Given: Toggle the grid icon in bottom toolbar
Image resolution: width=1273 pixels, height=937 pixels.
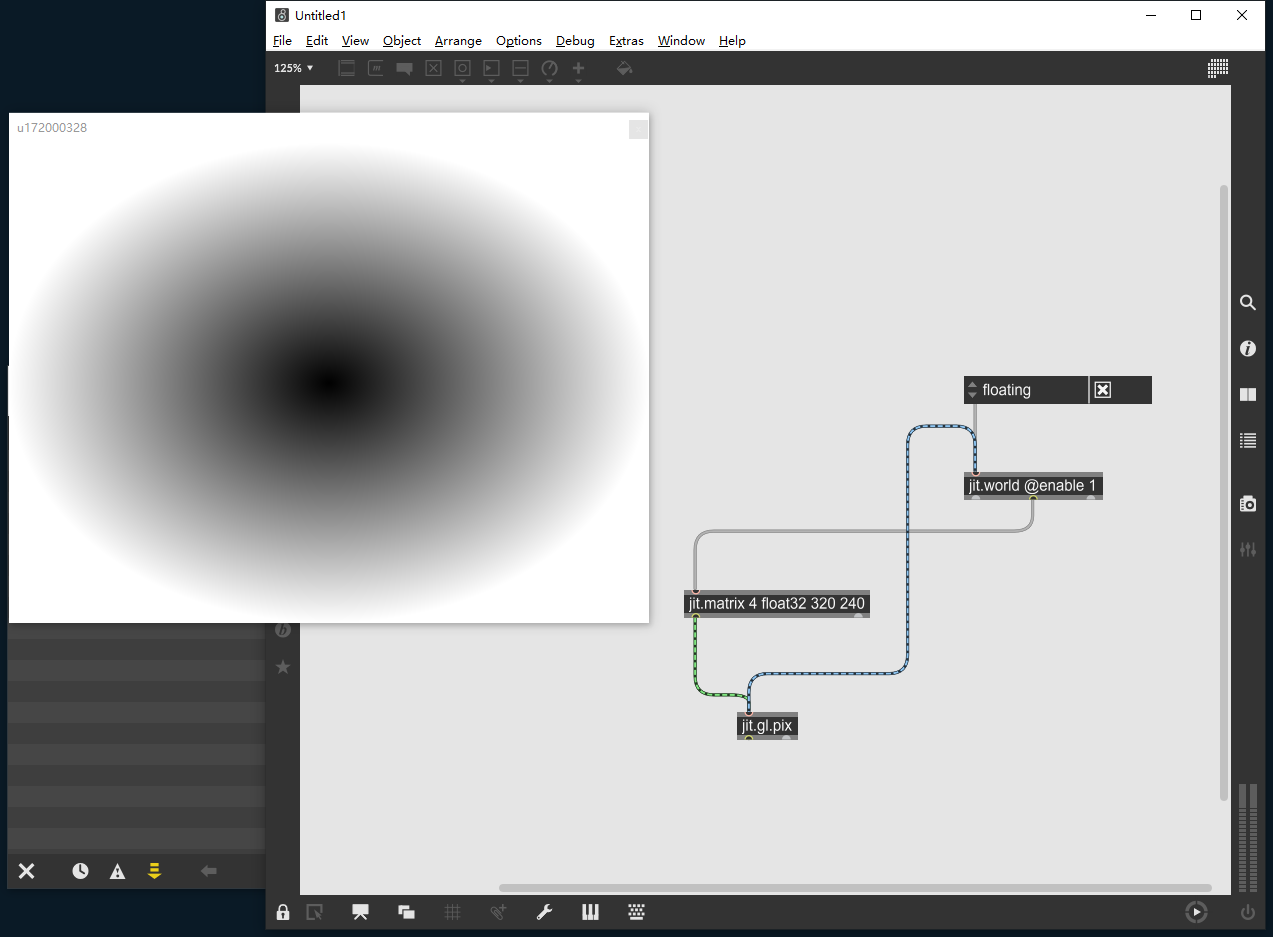Looking at the screenshot, I should (452, 912).
